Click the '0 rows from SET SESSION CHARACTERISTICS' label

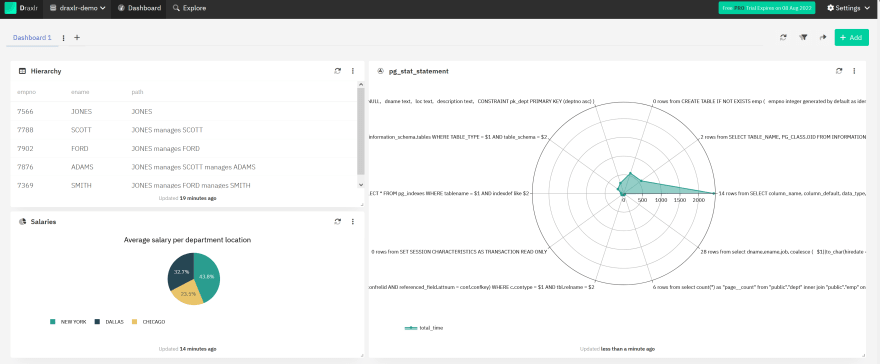click(x=459, y=252)
